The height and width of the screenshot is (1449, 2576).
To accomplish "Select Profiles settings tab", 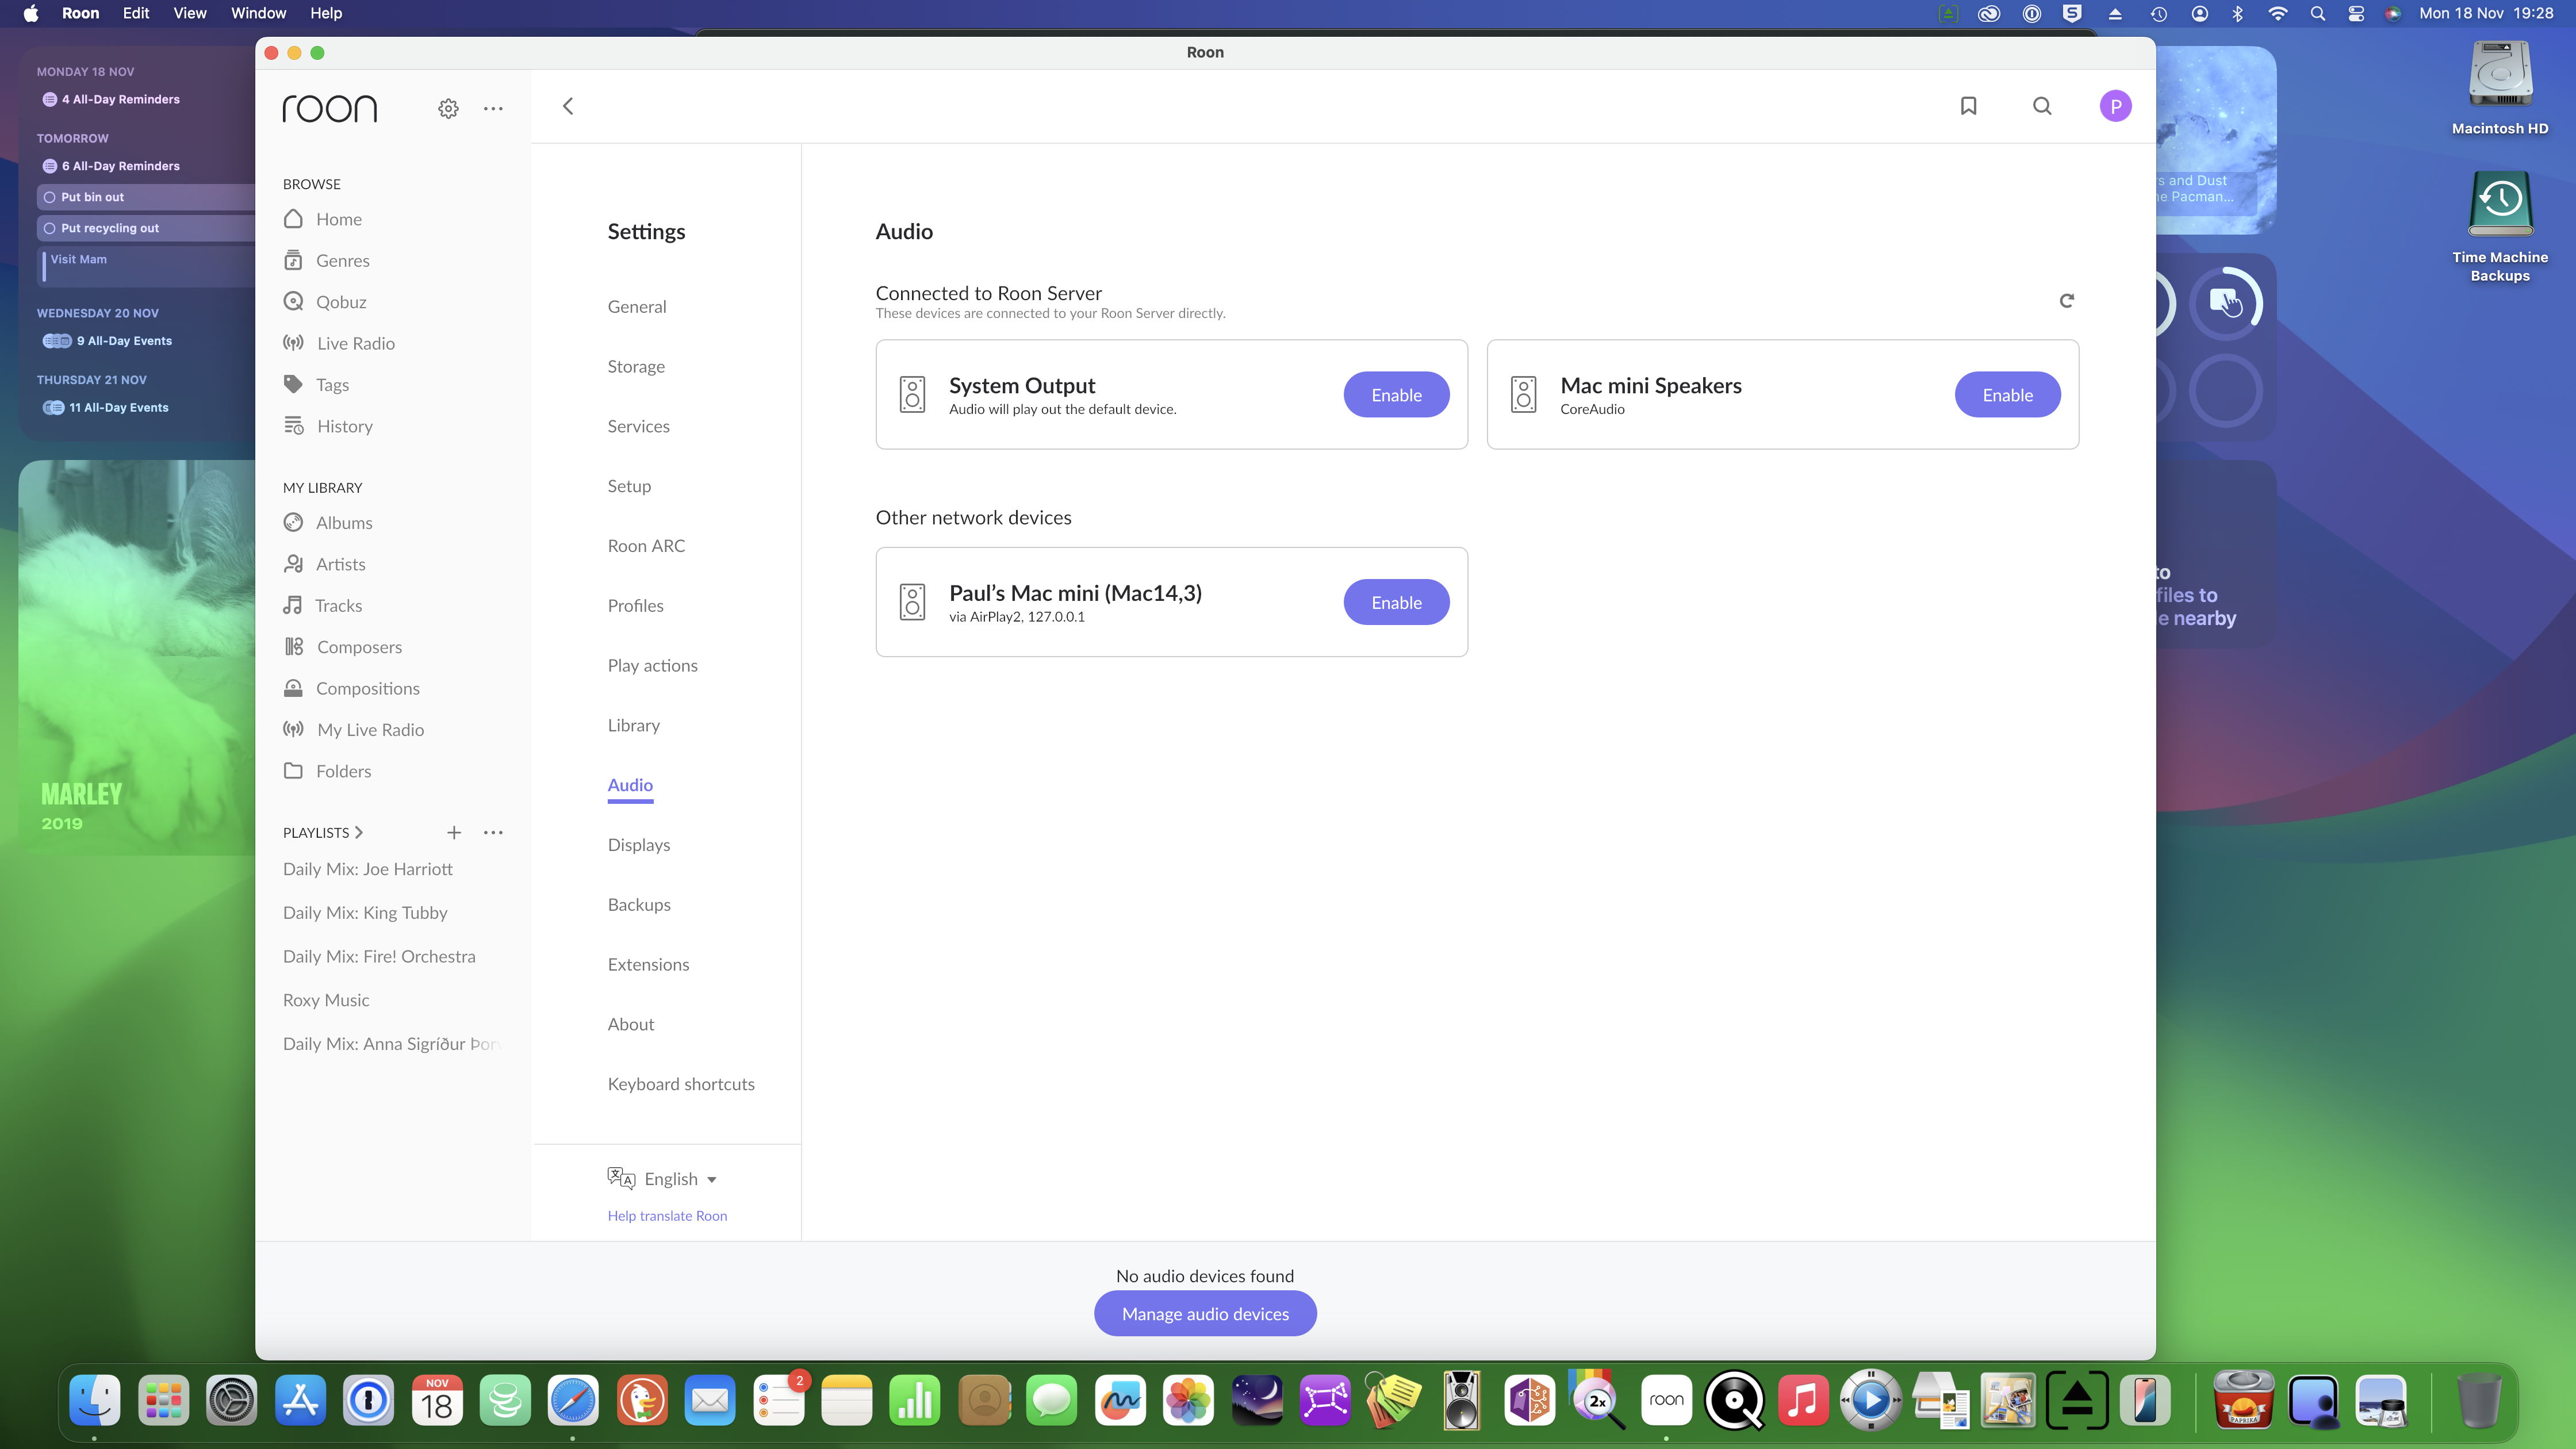I will pyautogui.click(x=635, y=606).
